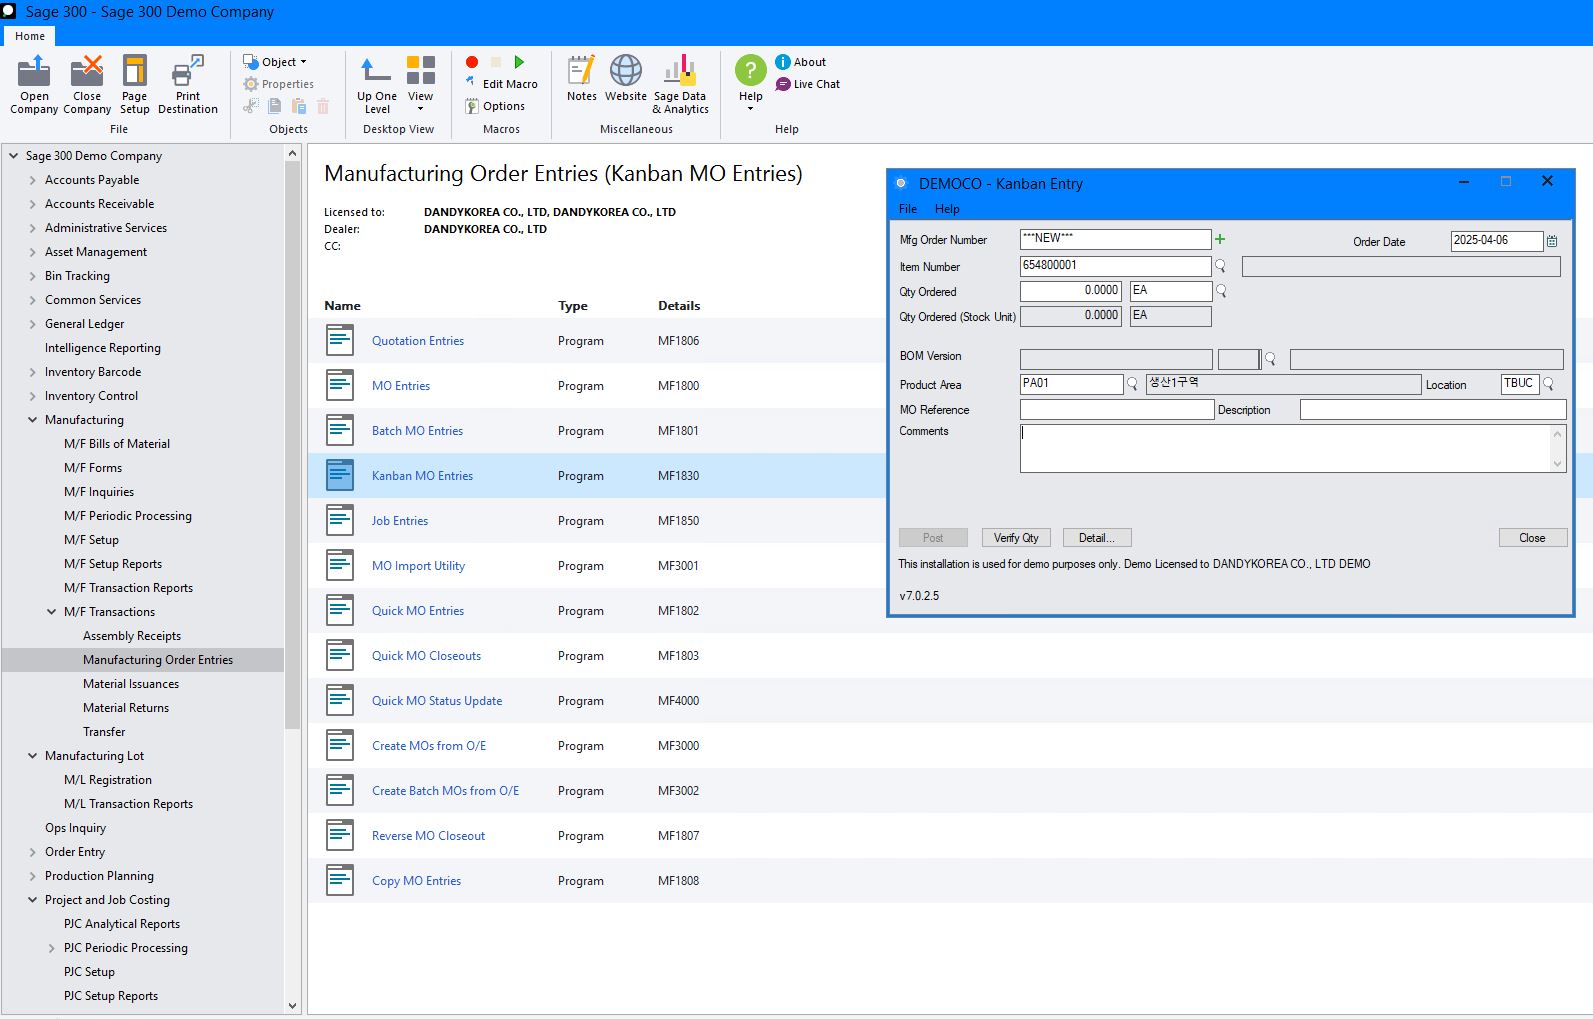The image size is (1593, 1019).
Task: Click the green plus beside Mfg Order Number
Action: pyautogui.click(x=1220, y=239)
